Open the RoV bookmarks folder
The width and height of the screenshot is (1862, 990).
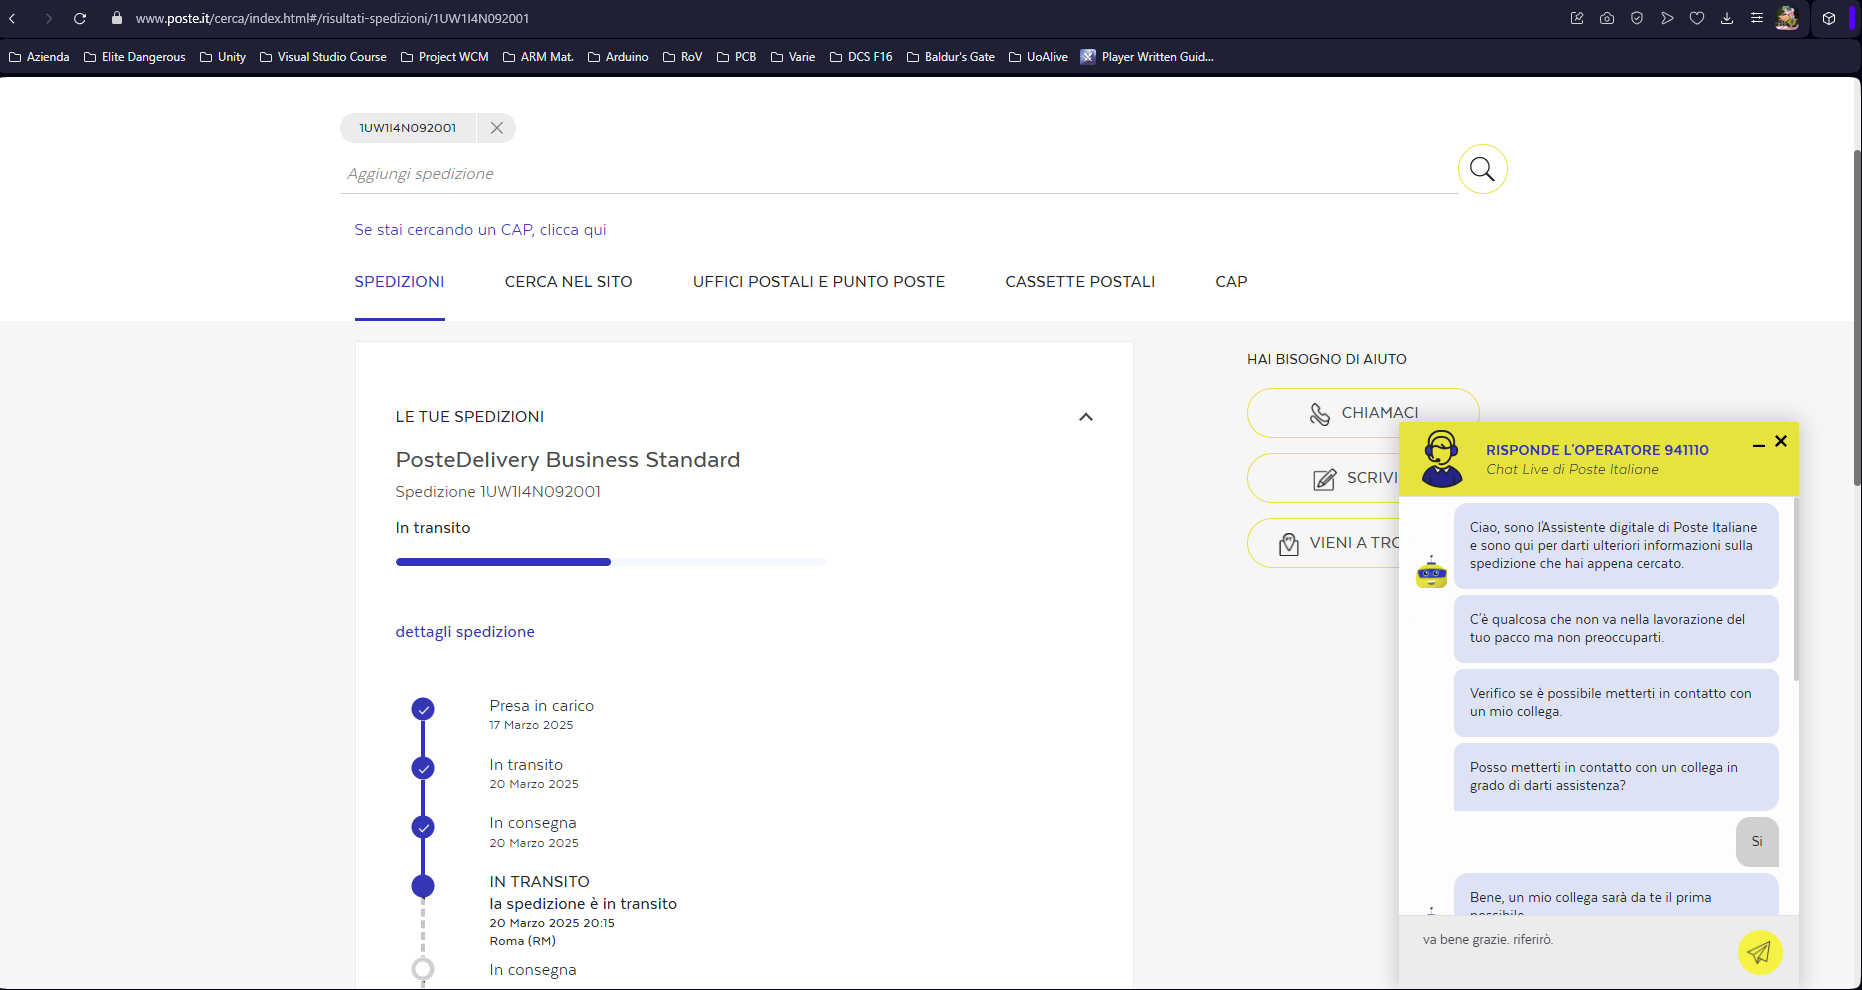682,57
